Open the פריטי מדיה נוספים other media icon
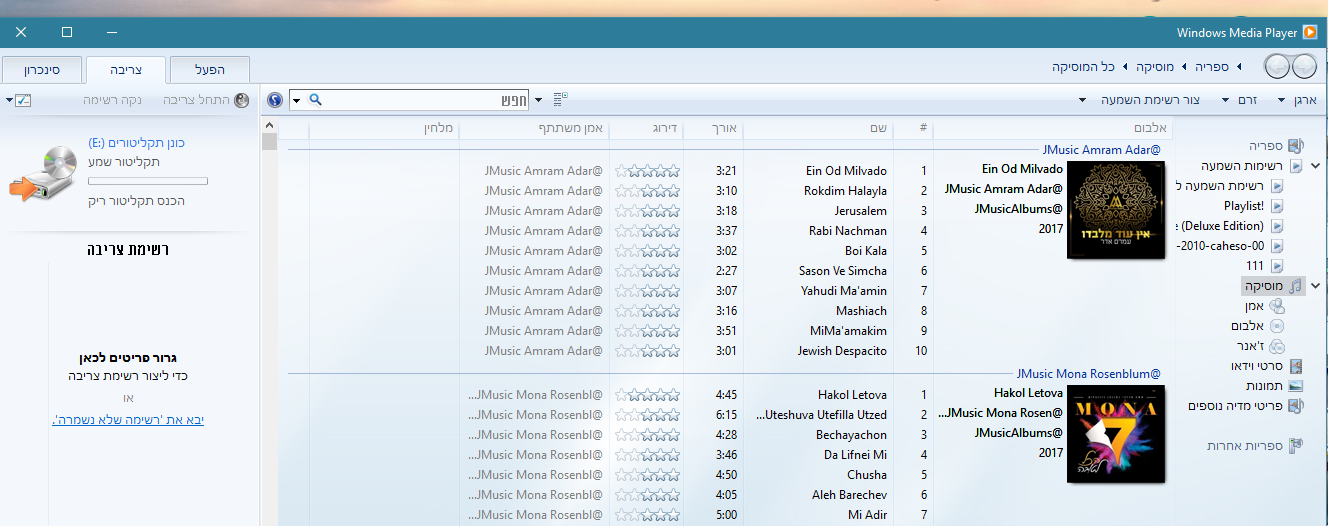Image resolution: width=1328 pixels, height=526 pixels. [1296, 406]
